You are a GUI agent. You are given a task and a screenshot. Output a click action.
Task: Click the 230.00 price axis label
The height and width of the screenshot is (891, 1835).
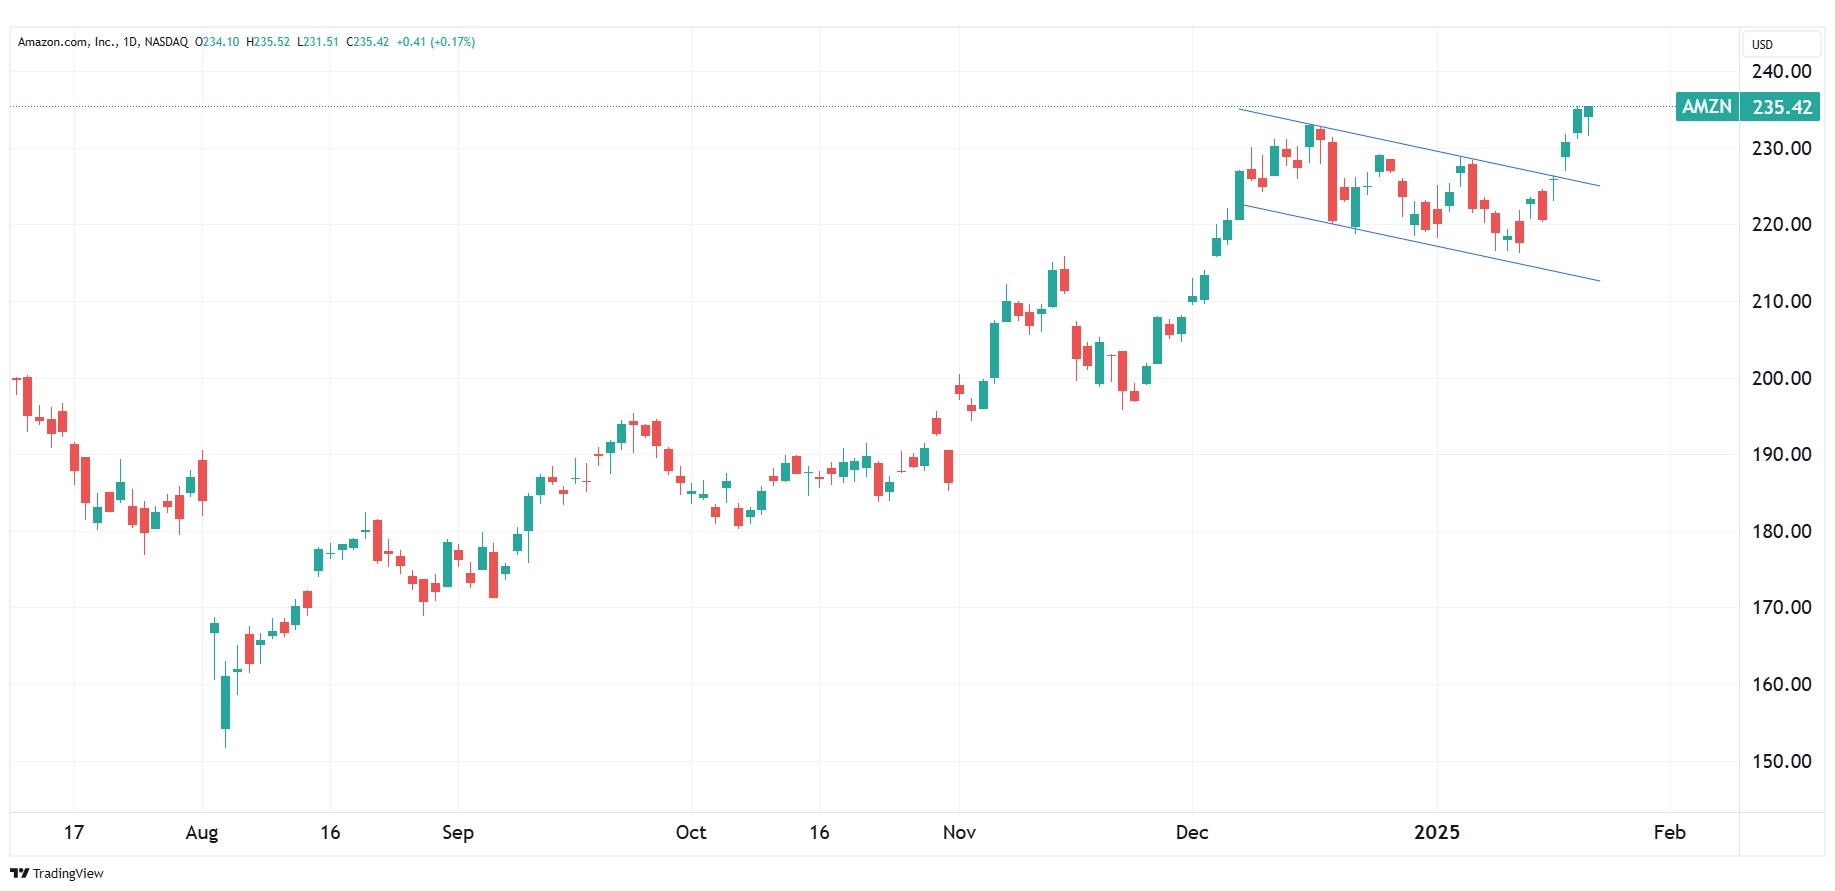point(1781,148)
